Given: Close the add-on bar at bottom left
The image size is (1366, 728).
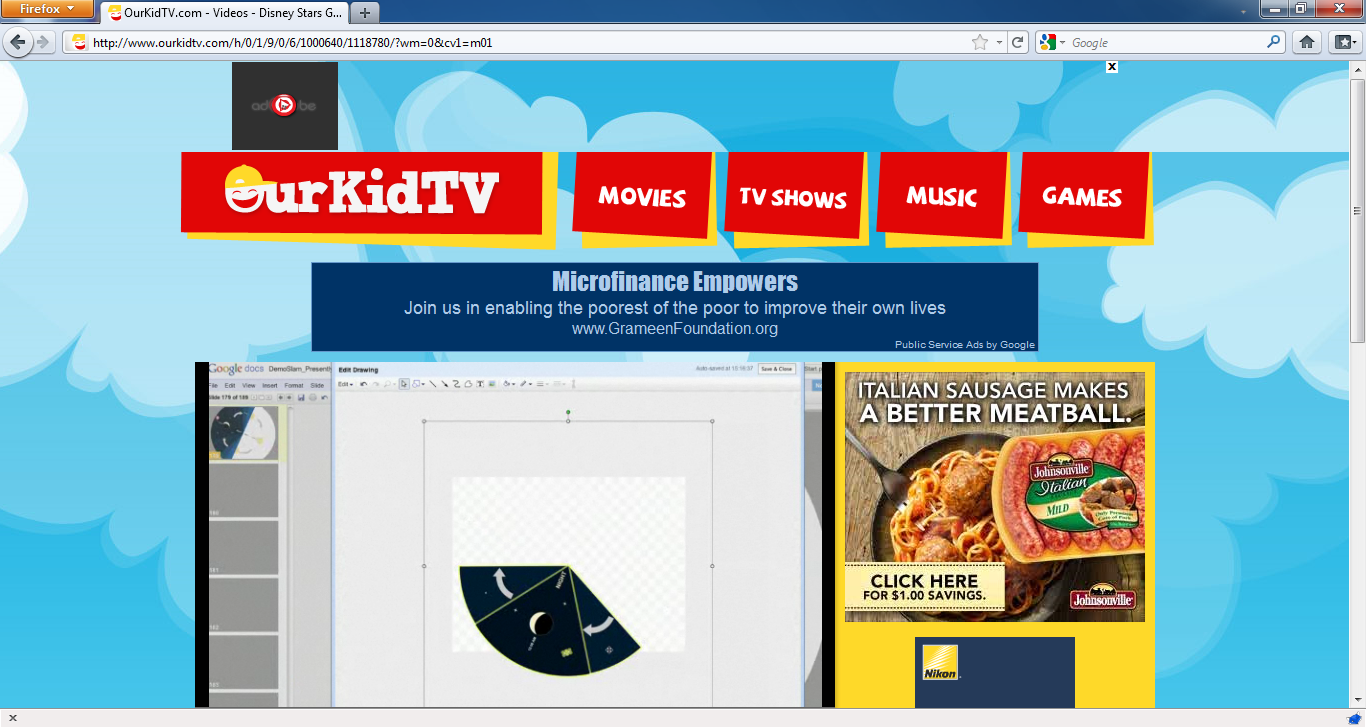Looking at the screenshot, I should click(x=12, y=718).
